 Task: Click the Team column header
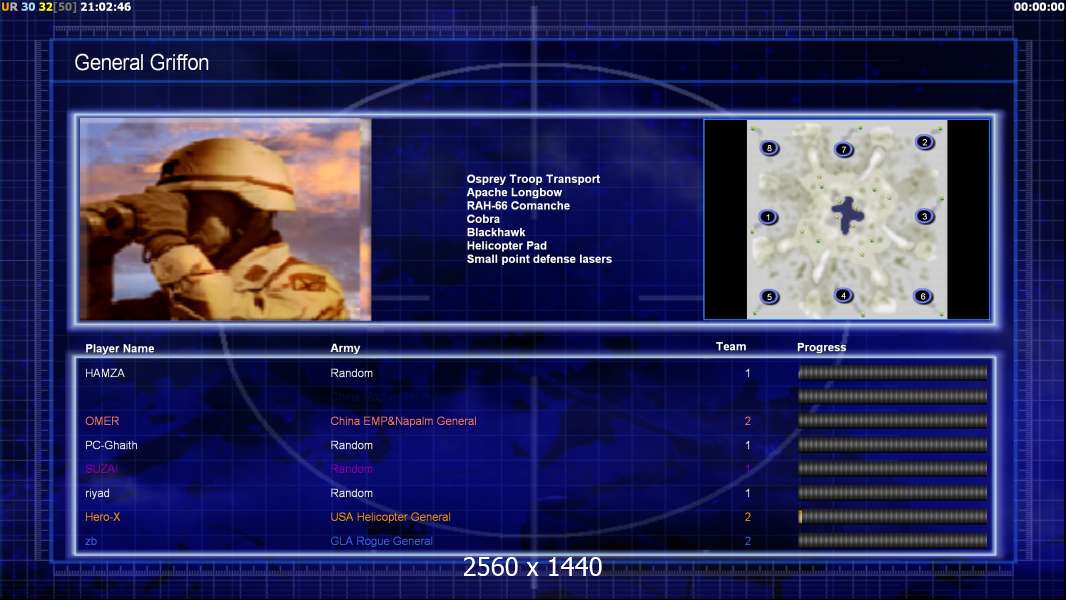tap(731, 347)
